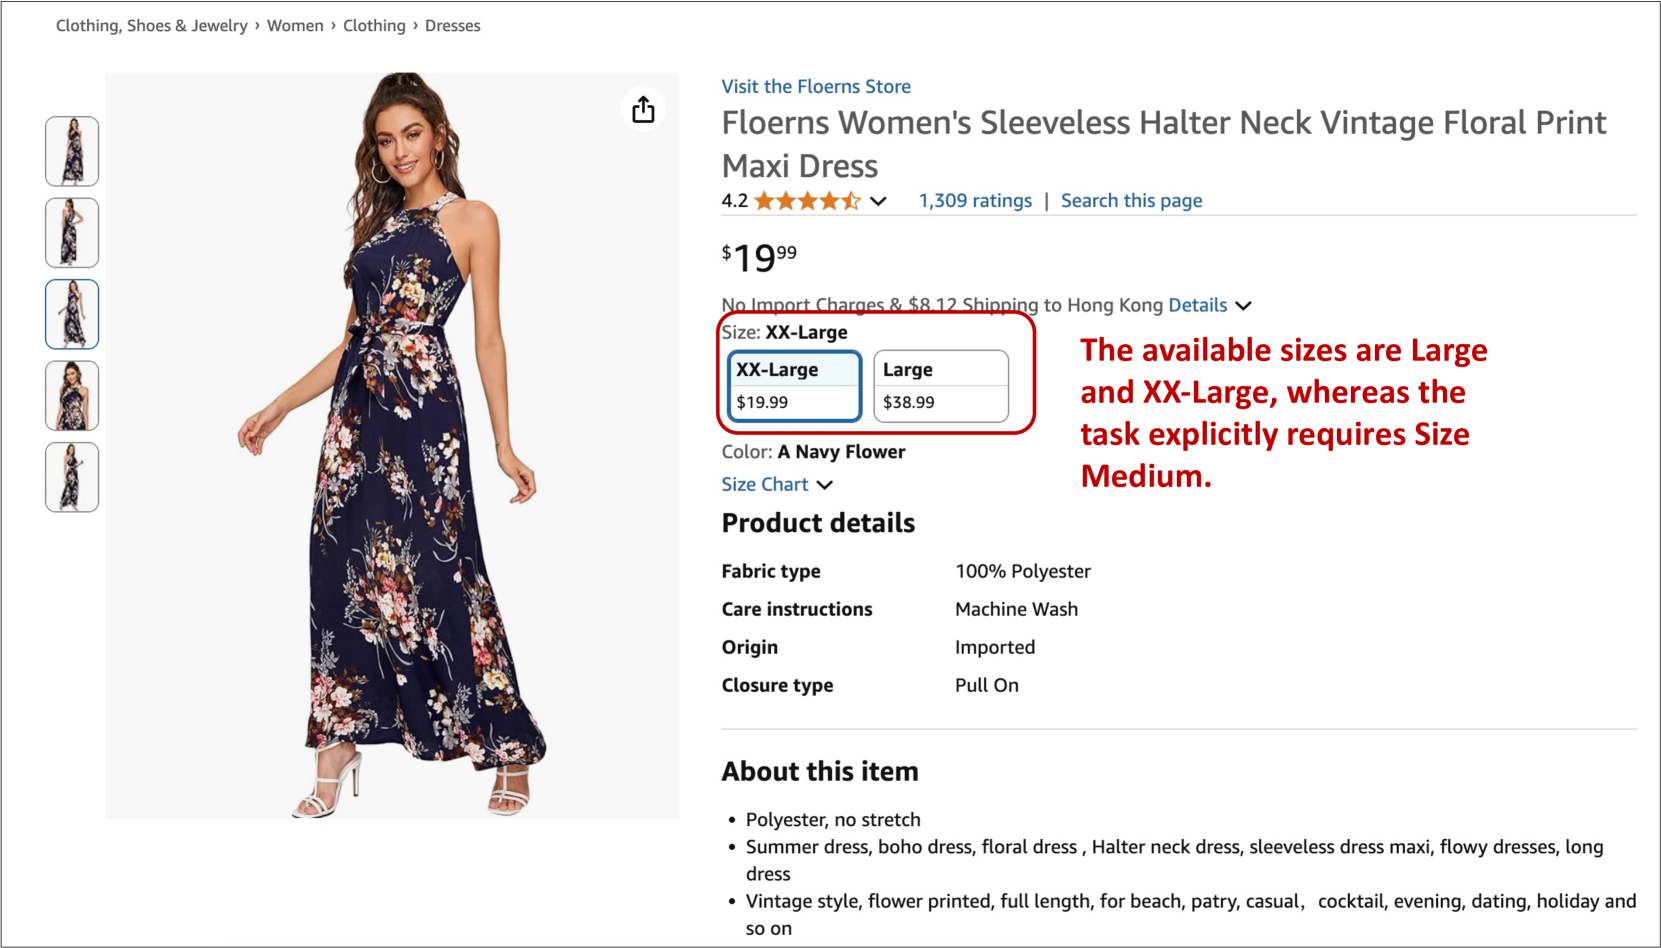
Task: Open the 1,309 ratings link
Action: coord(975,201)
